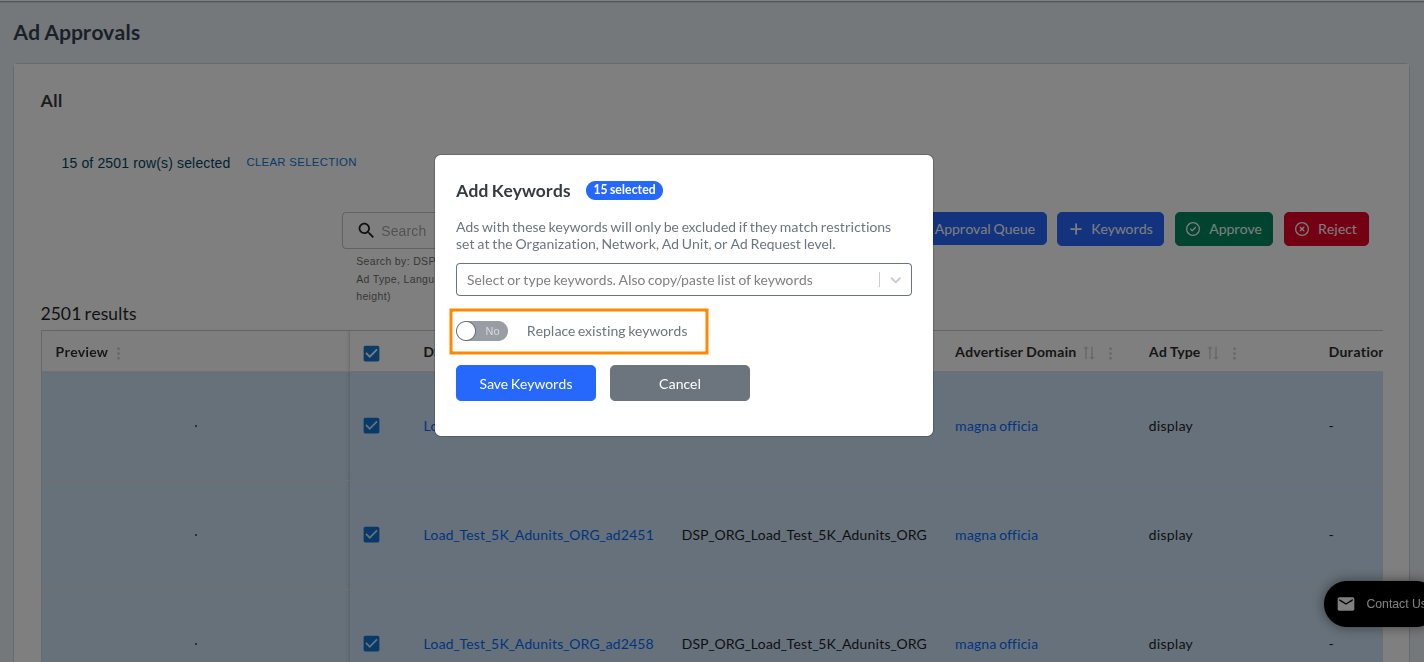1424x662 pixels.
Task: Click the Contact Us envelope icon
Action: point(1346,604)
